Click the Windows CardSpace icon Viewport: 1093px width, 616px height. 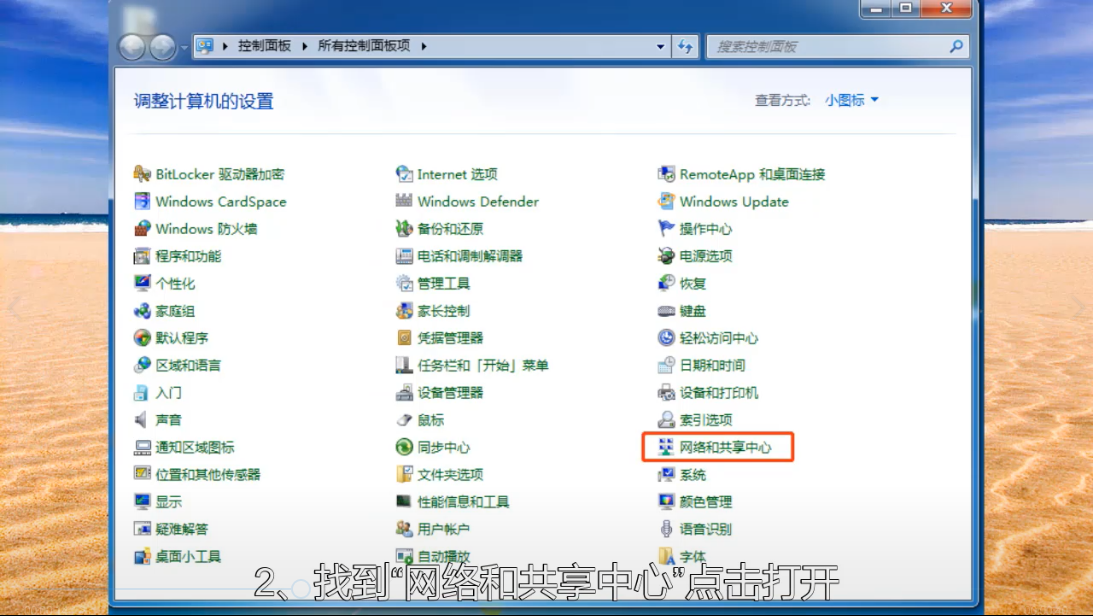point(142,201)
